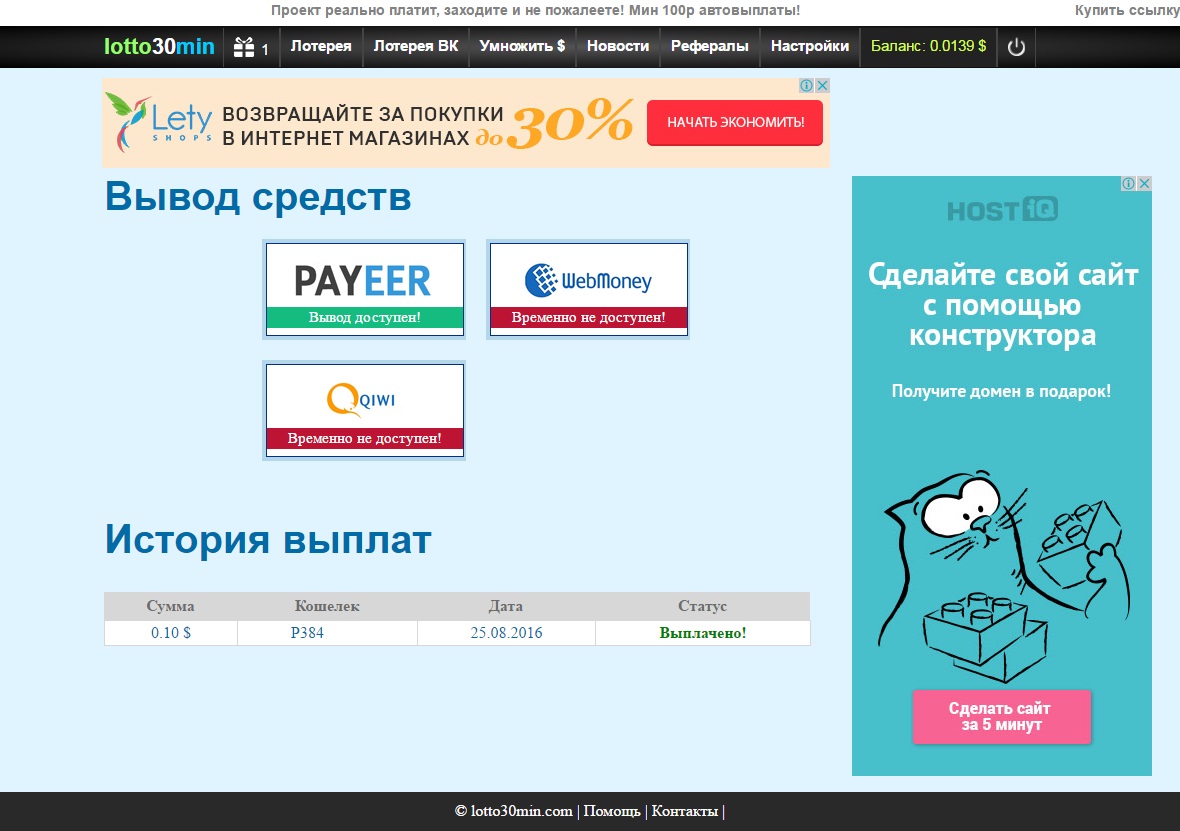Open the Новости section
The image size is (1180, 831).
[x=617, y=46]
